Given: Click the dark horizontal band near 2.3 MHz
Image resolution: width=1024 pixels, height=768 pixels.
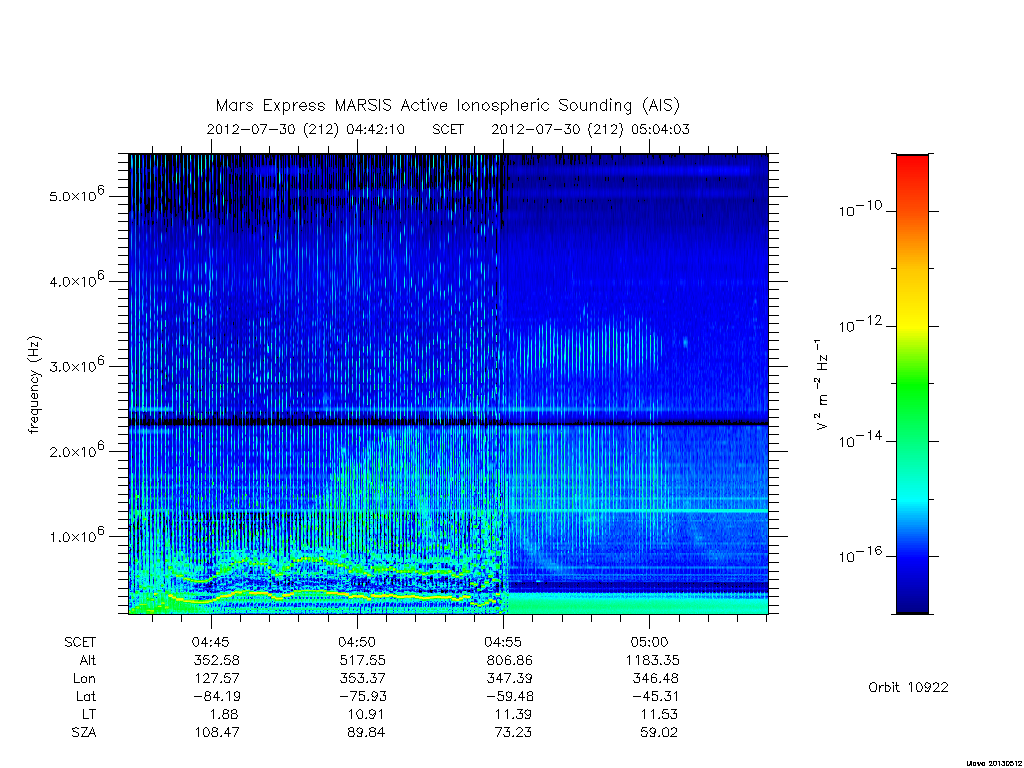Looking at the screenshot, I should click(x=448, y=423).
